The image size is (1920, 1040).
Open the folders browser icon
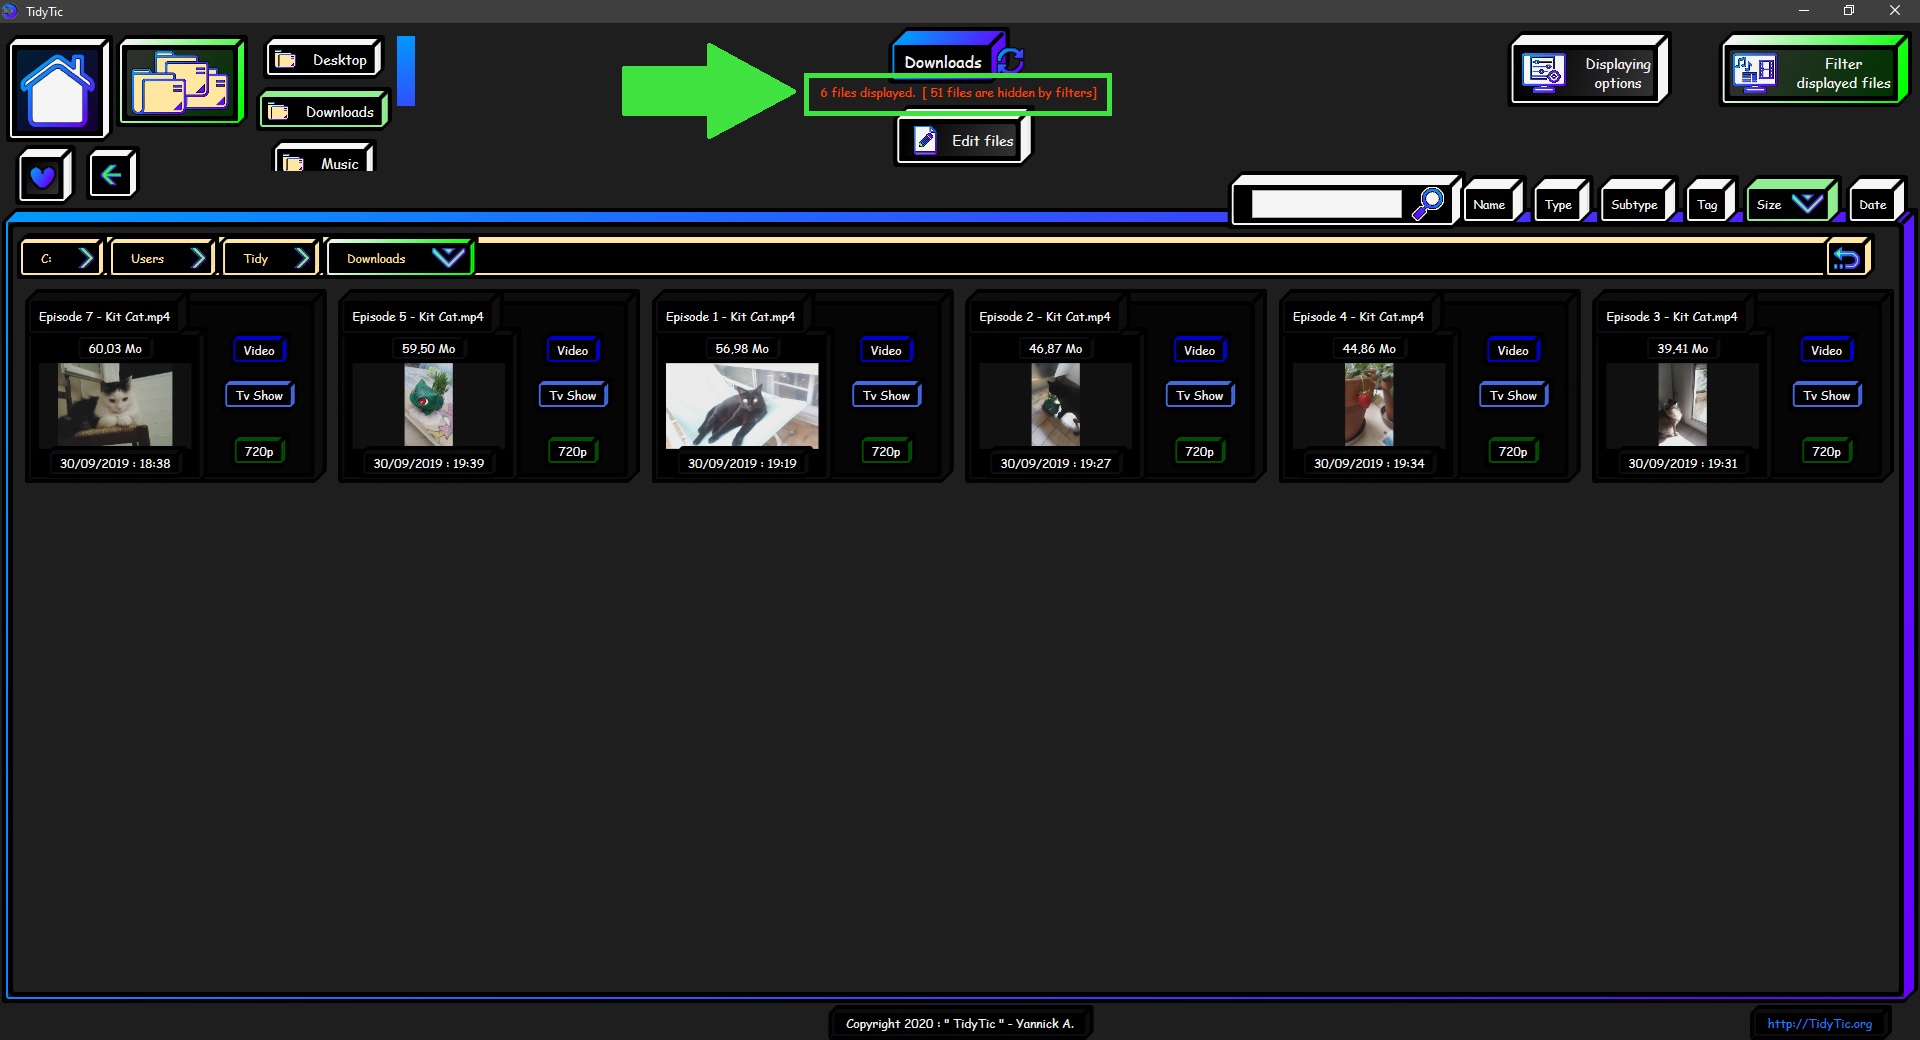(181, 82)
